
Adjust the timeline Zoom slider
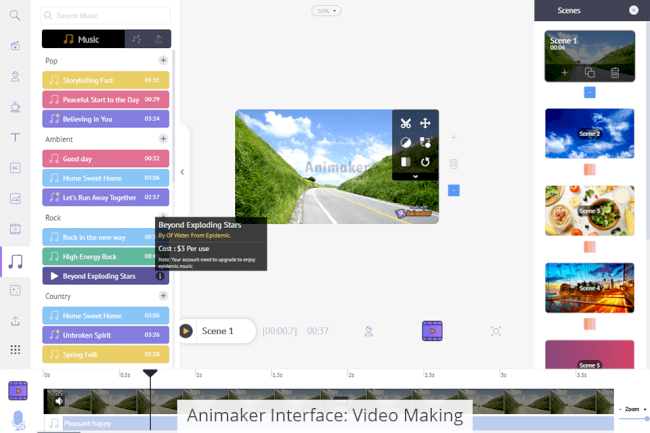coord(633,418)
